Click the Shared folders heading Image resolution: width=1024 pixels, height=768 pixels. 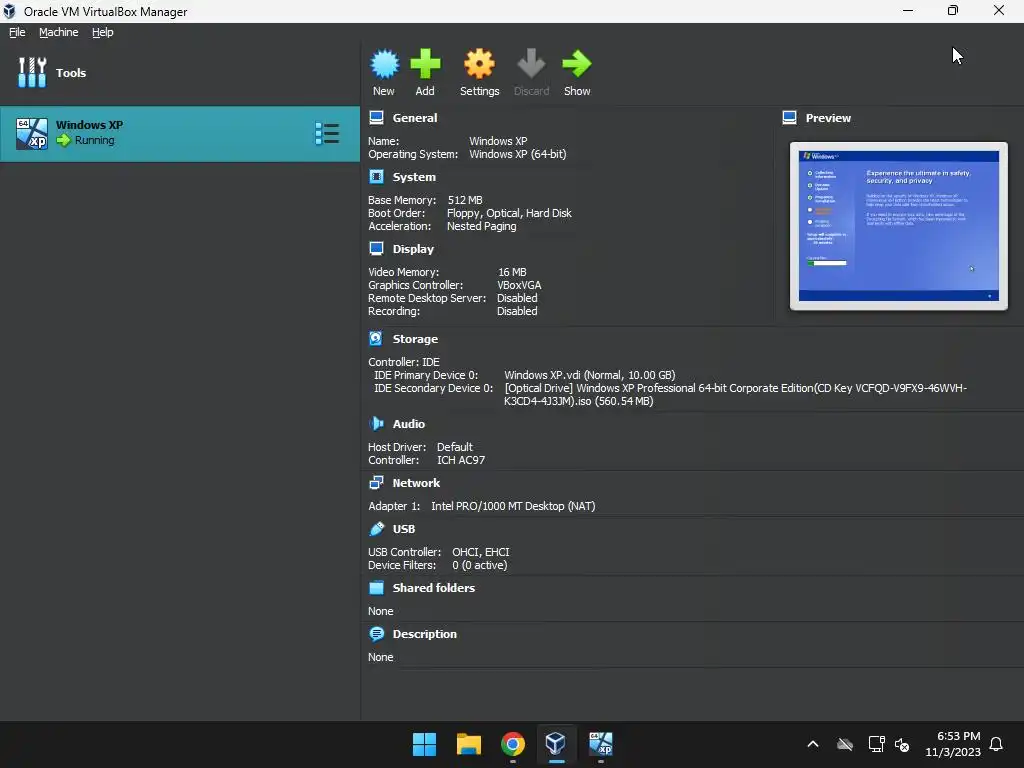click(x=434, y=588)
